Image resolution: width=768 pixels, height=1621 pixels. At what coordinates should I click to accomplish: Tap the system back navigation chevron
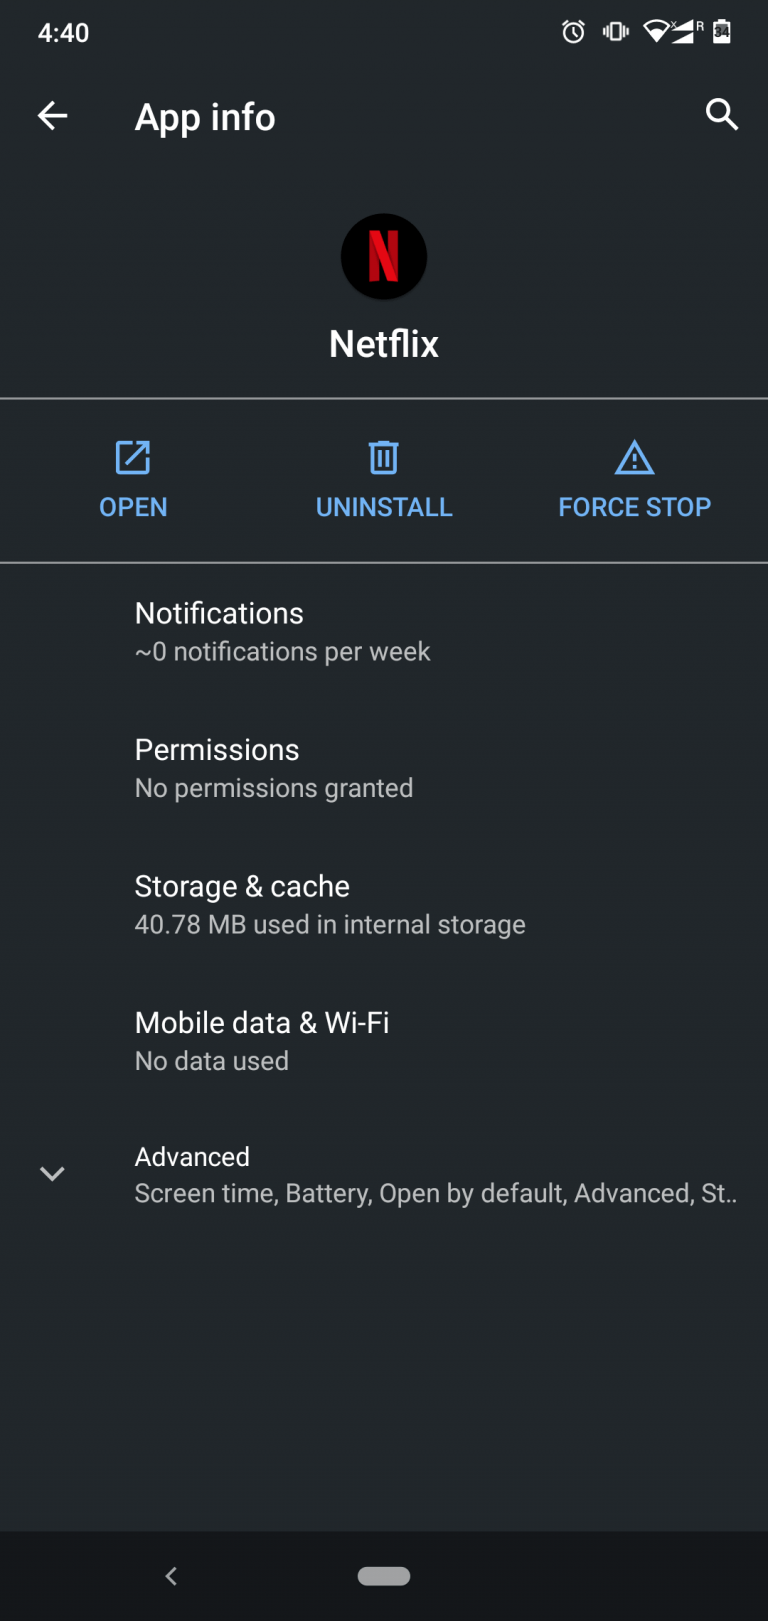[171, 1576]
